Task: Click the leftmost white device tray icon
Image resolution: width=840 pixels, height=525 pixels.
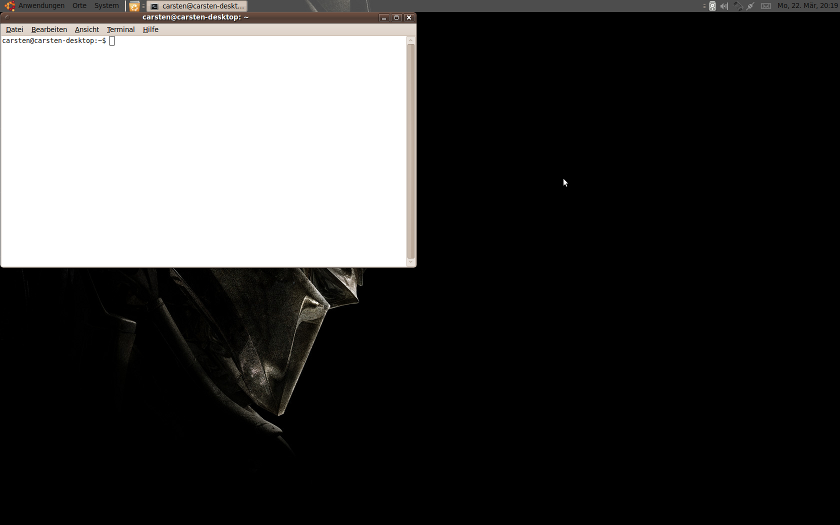Action: (x=712, y=6)
